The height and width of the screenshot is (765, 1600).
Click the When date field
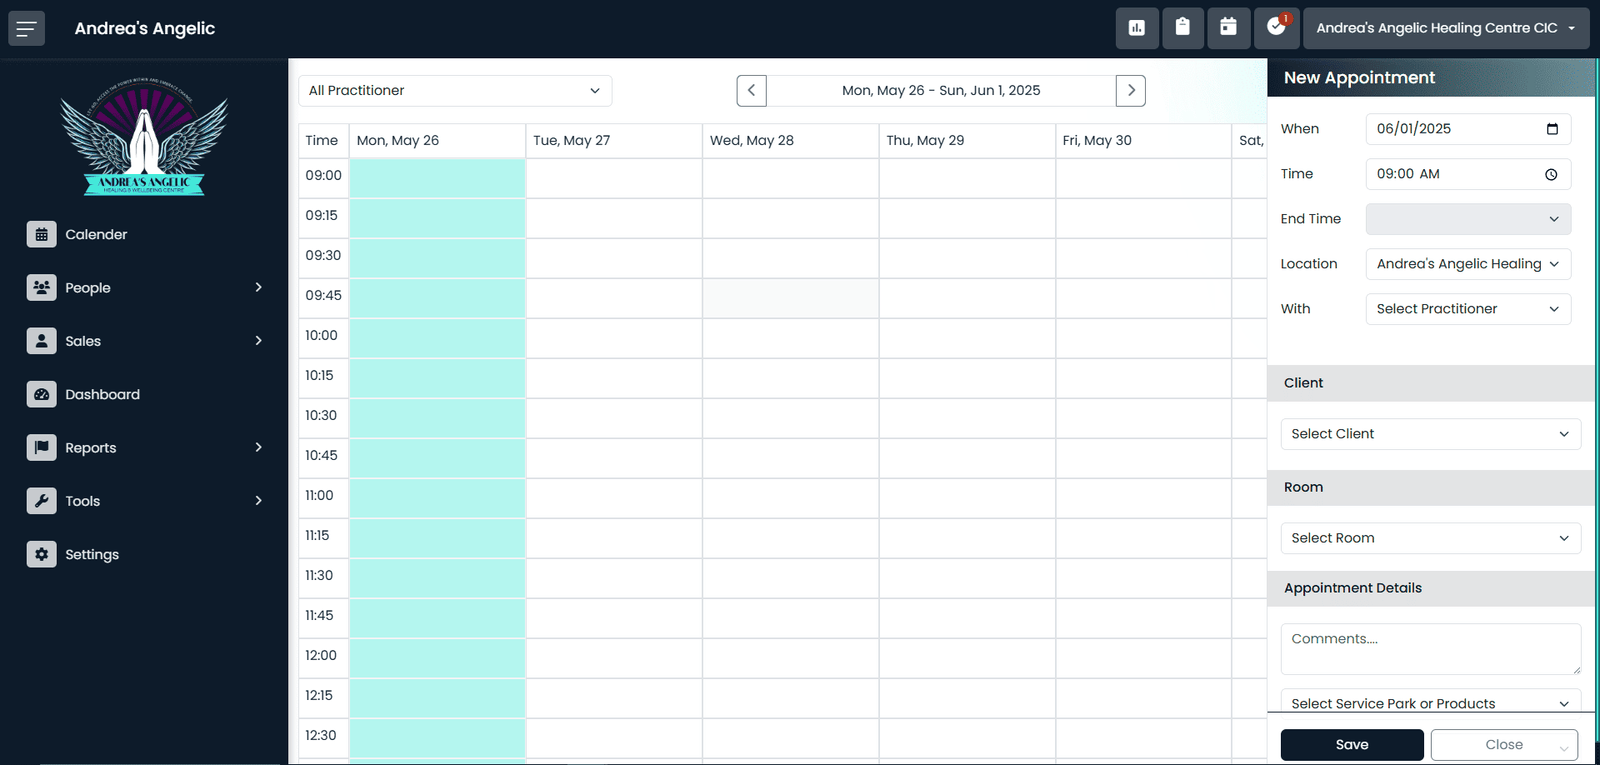(x=1468, y=129)
